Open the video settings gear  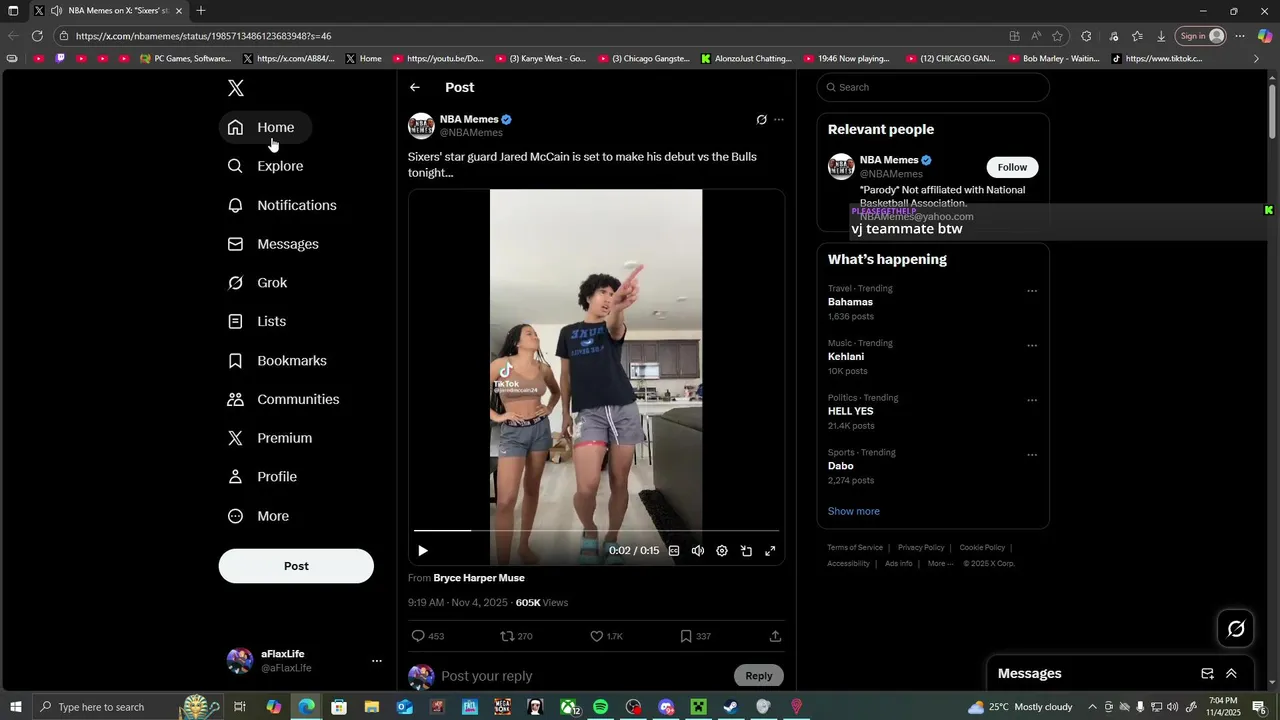click(x=722, y=551)
